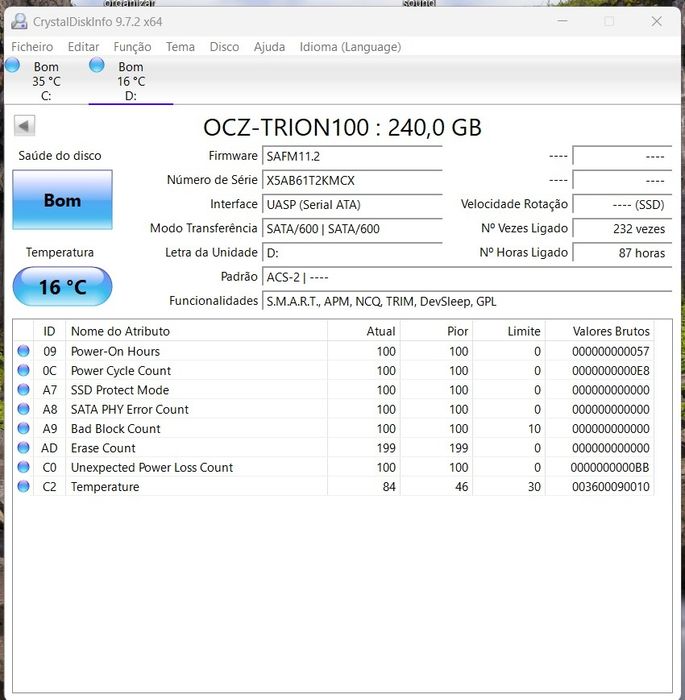Click the CrystalDiskInfo app icon in title bar
The width and height of the screenshot is (685, 700).
19,21
